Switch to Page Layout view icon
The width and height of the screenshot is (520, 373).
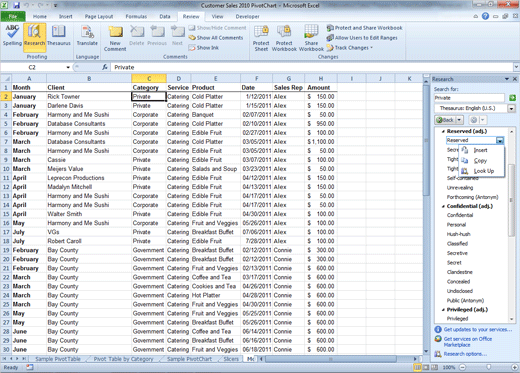[x=426, y=367]
